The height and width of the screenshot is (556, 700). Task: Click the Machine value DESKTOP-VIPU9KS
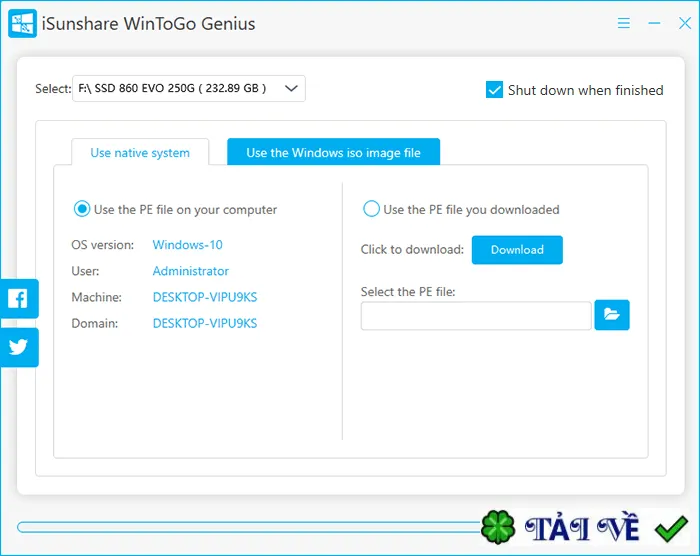[205, 297]
